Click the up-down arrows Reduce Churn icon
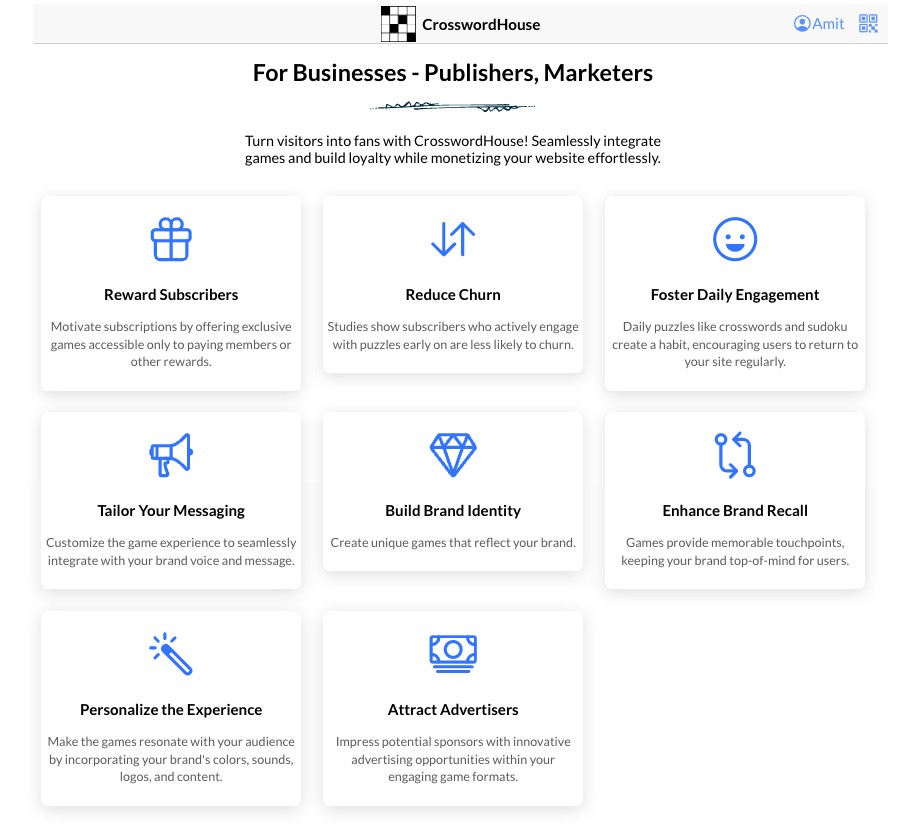Viewport: 907px width, 828px height. point(453,239)
